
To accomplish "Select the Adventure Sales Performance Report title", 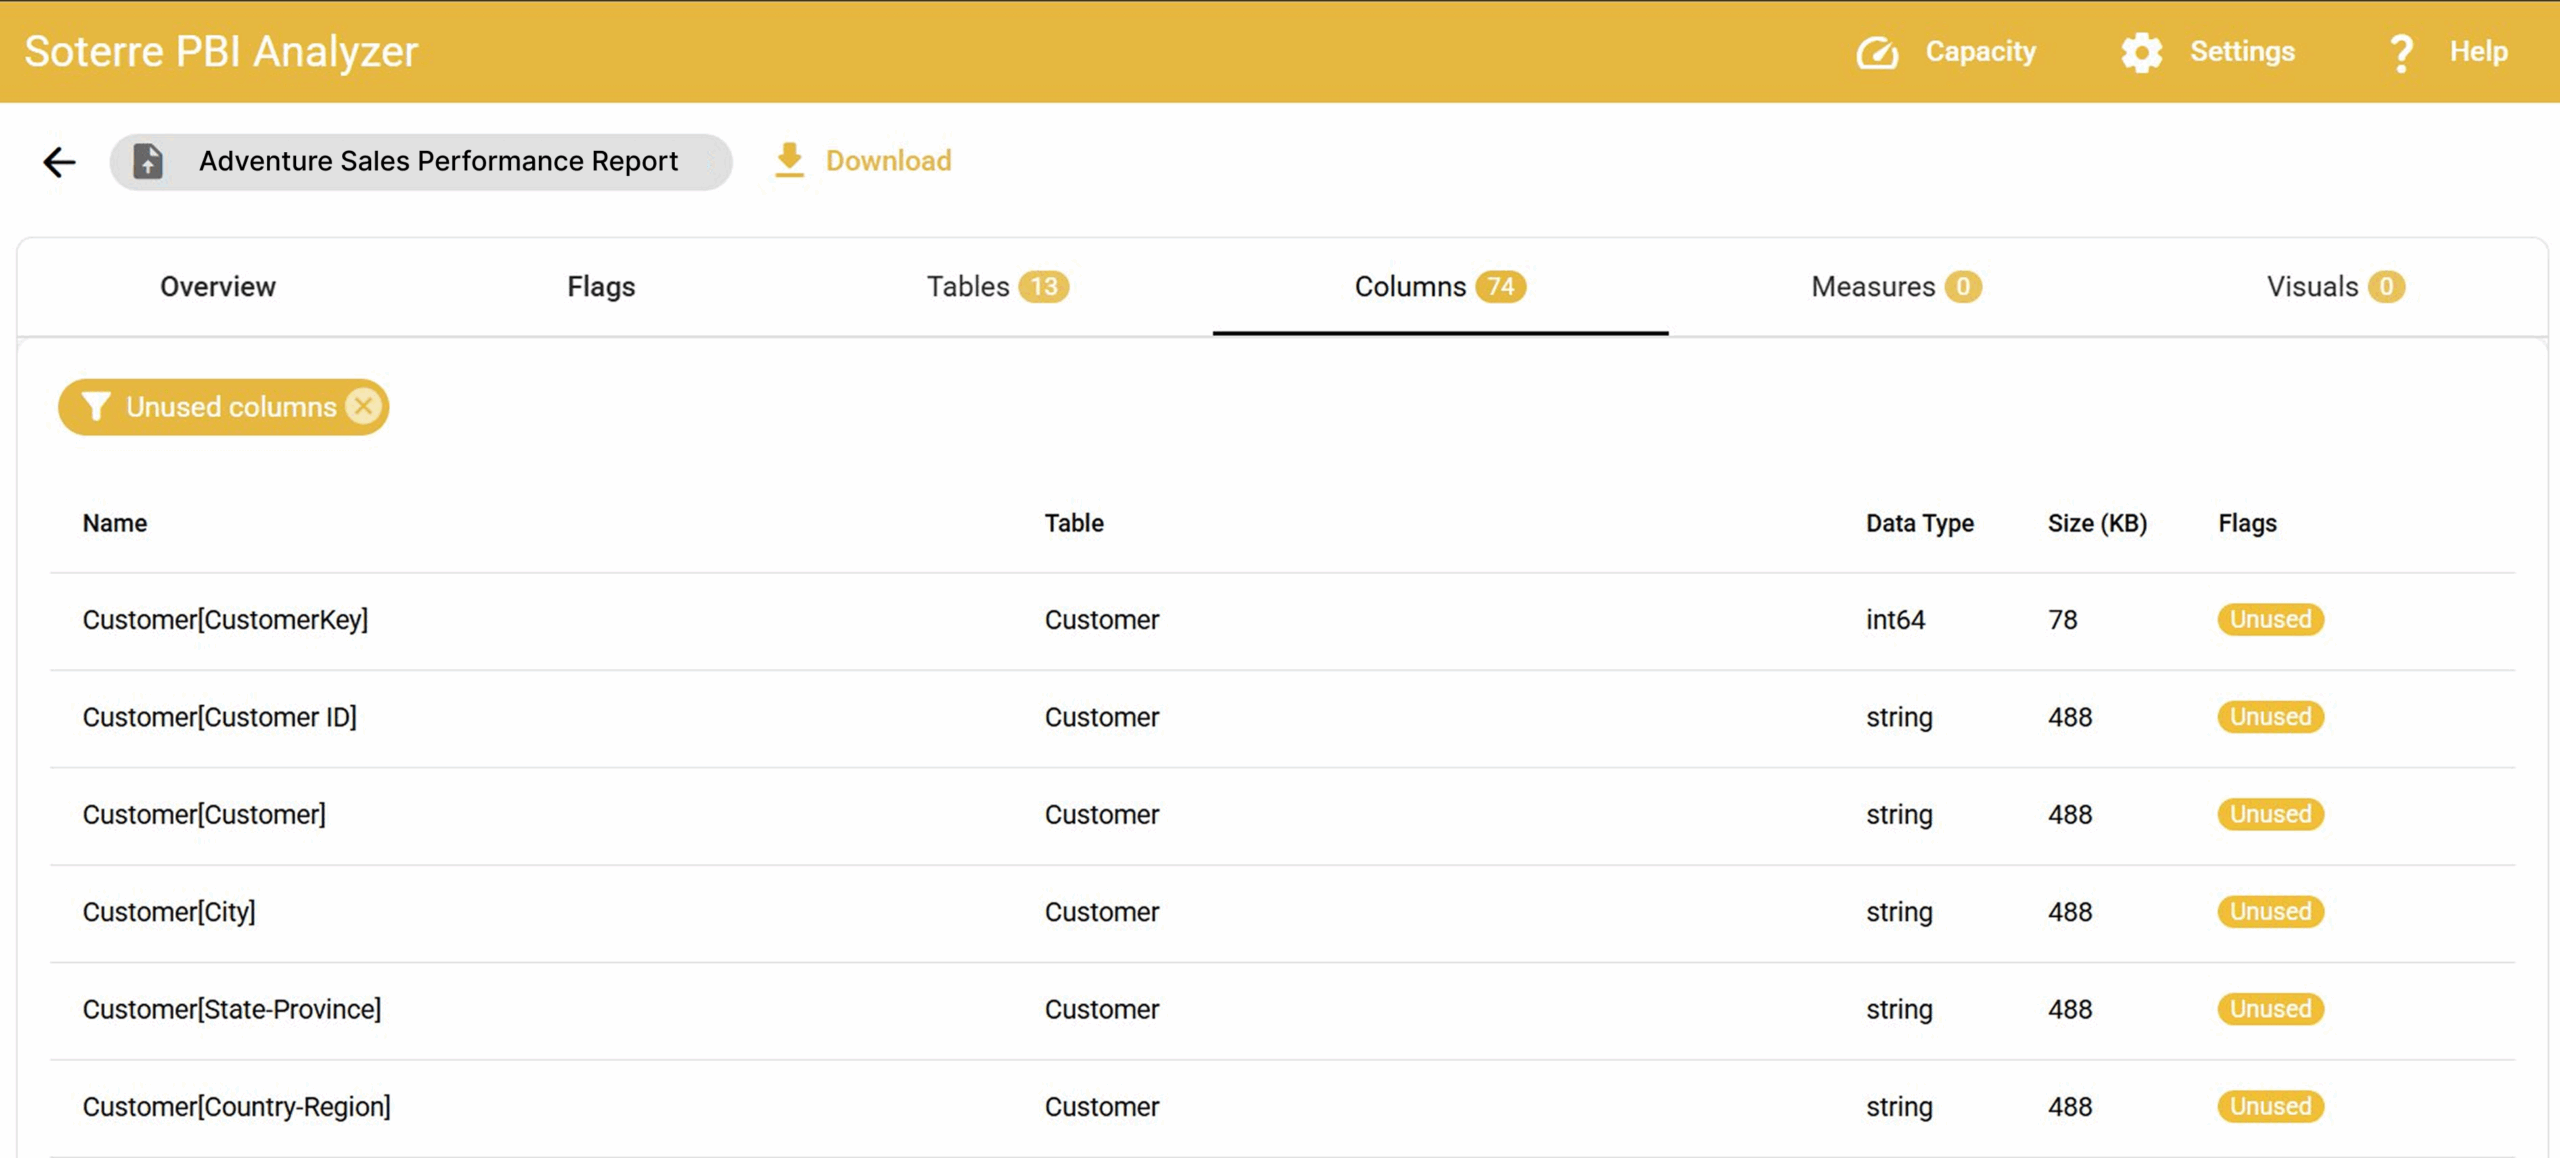I will (x=438, y=161).
